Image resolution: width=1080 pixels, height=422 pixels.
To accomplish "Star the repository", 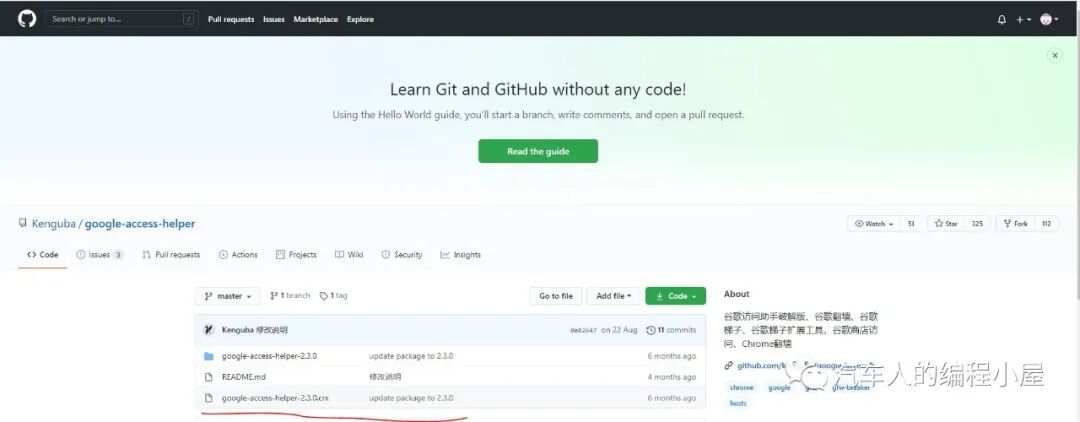I will click(x=946, y=224).
